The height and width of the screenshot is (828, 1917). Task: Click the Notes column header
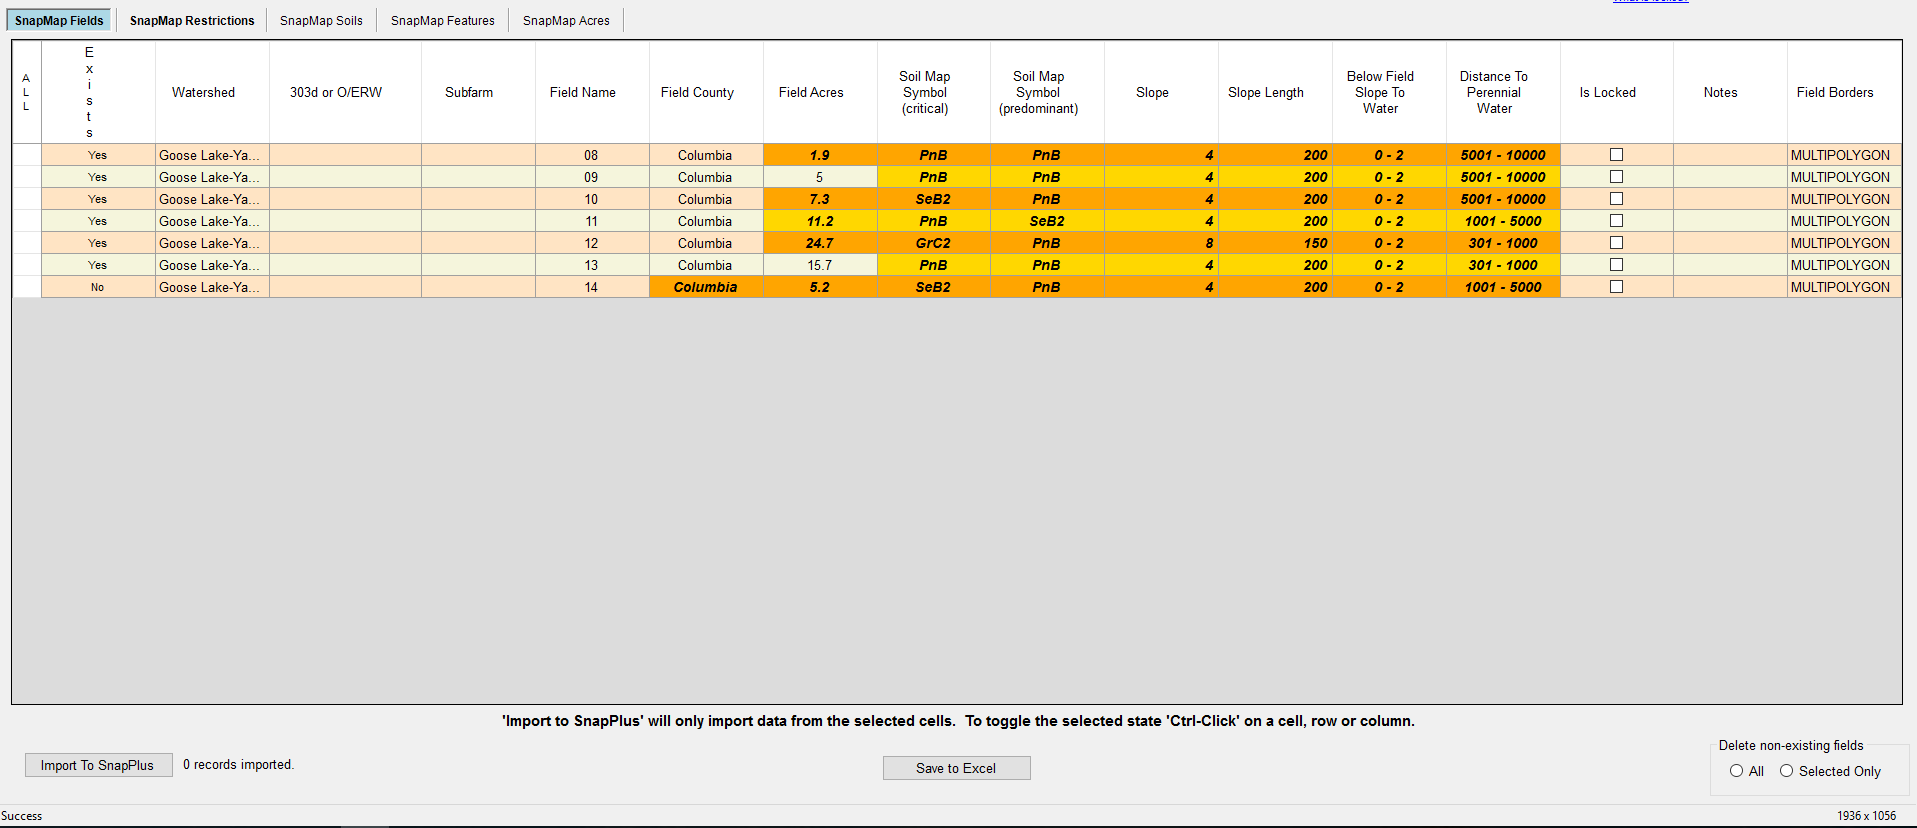click(x=1730, y=92)
